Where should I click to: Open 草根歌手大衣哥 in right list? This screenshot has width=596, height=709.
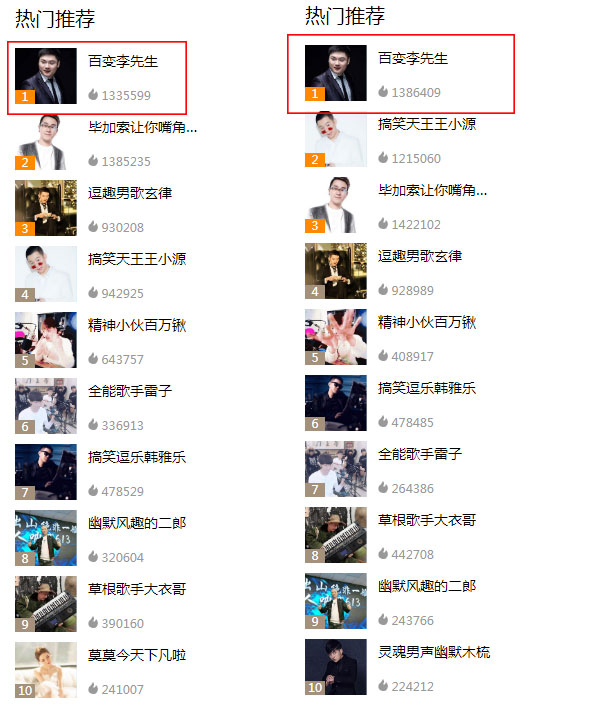point(427,520)
